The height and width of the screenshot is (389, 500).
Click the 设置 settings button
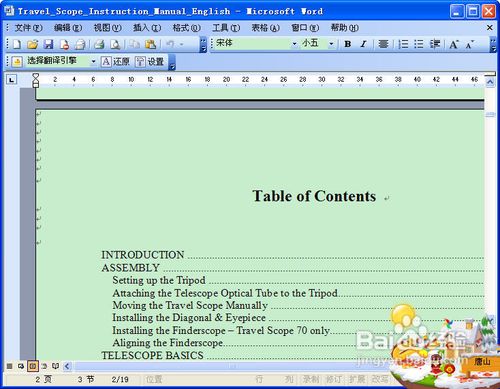tap(149, 62)
